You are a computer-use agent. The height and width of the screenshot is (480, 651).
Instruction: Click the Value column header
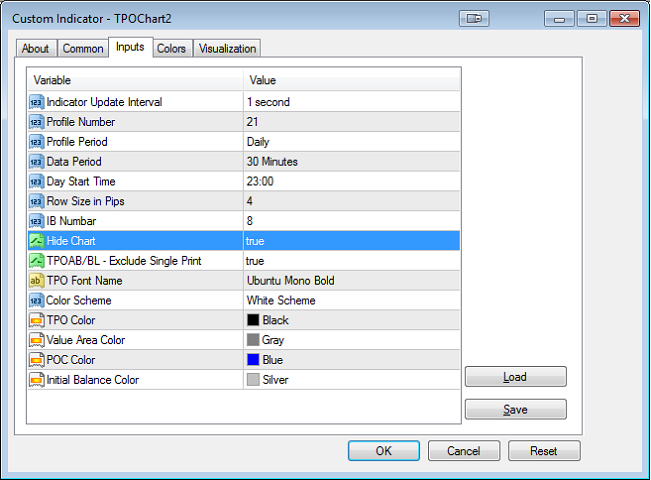[x=352, y=80]
